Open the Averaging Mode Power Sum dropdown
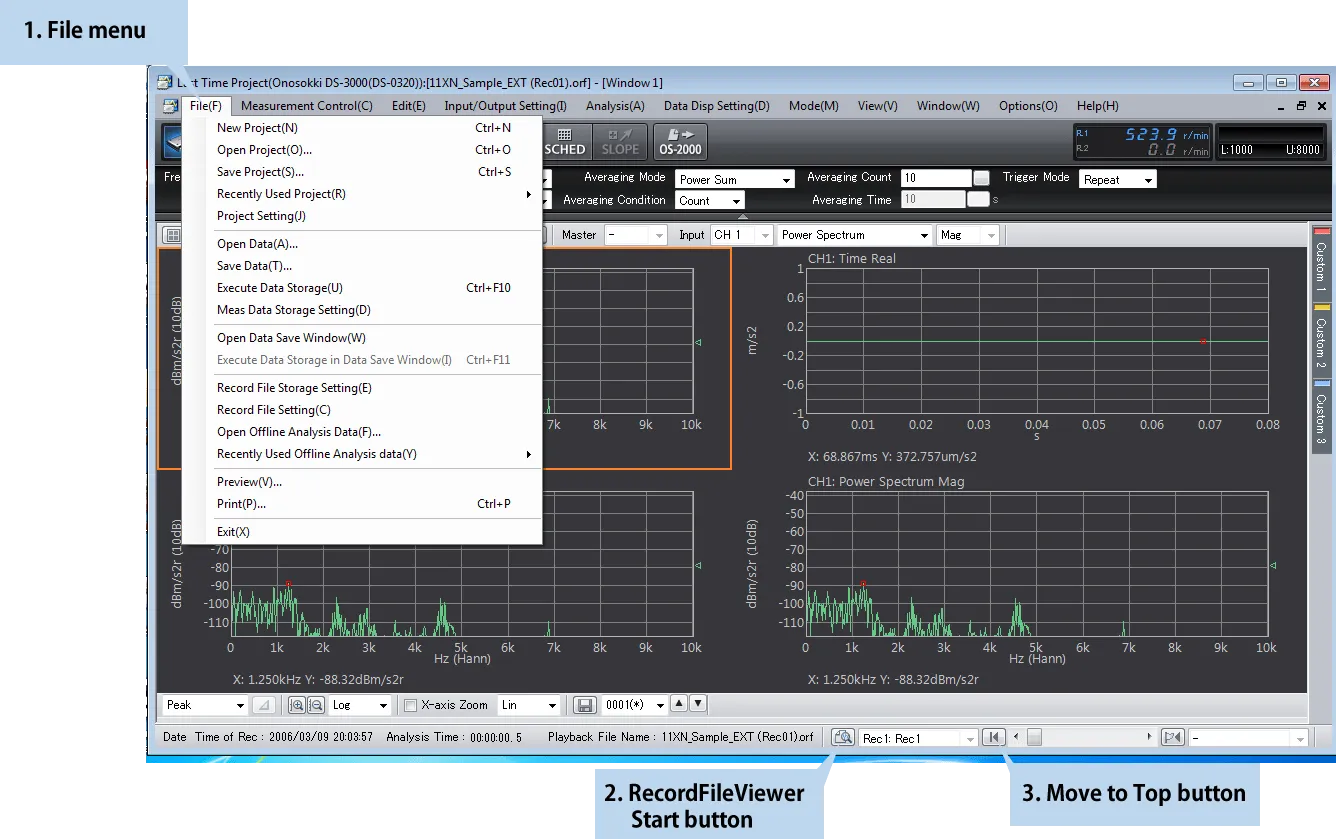The height and width of the screenshot is (839, 1336). coord(735,180)
